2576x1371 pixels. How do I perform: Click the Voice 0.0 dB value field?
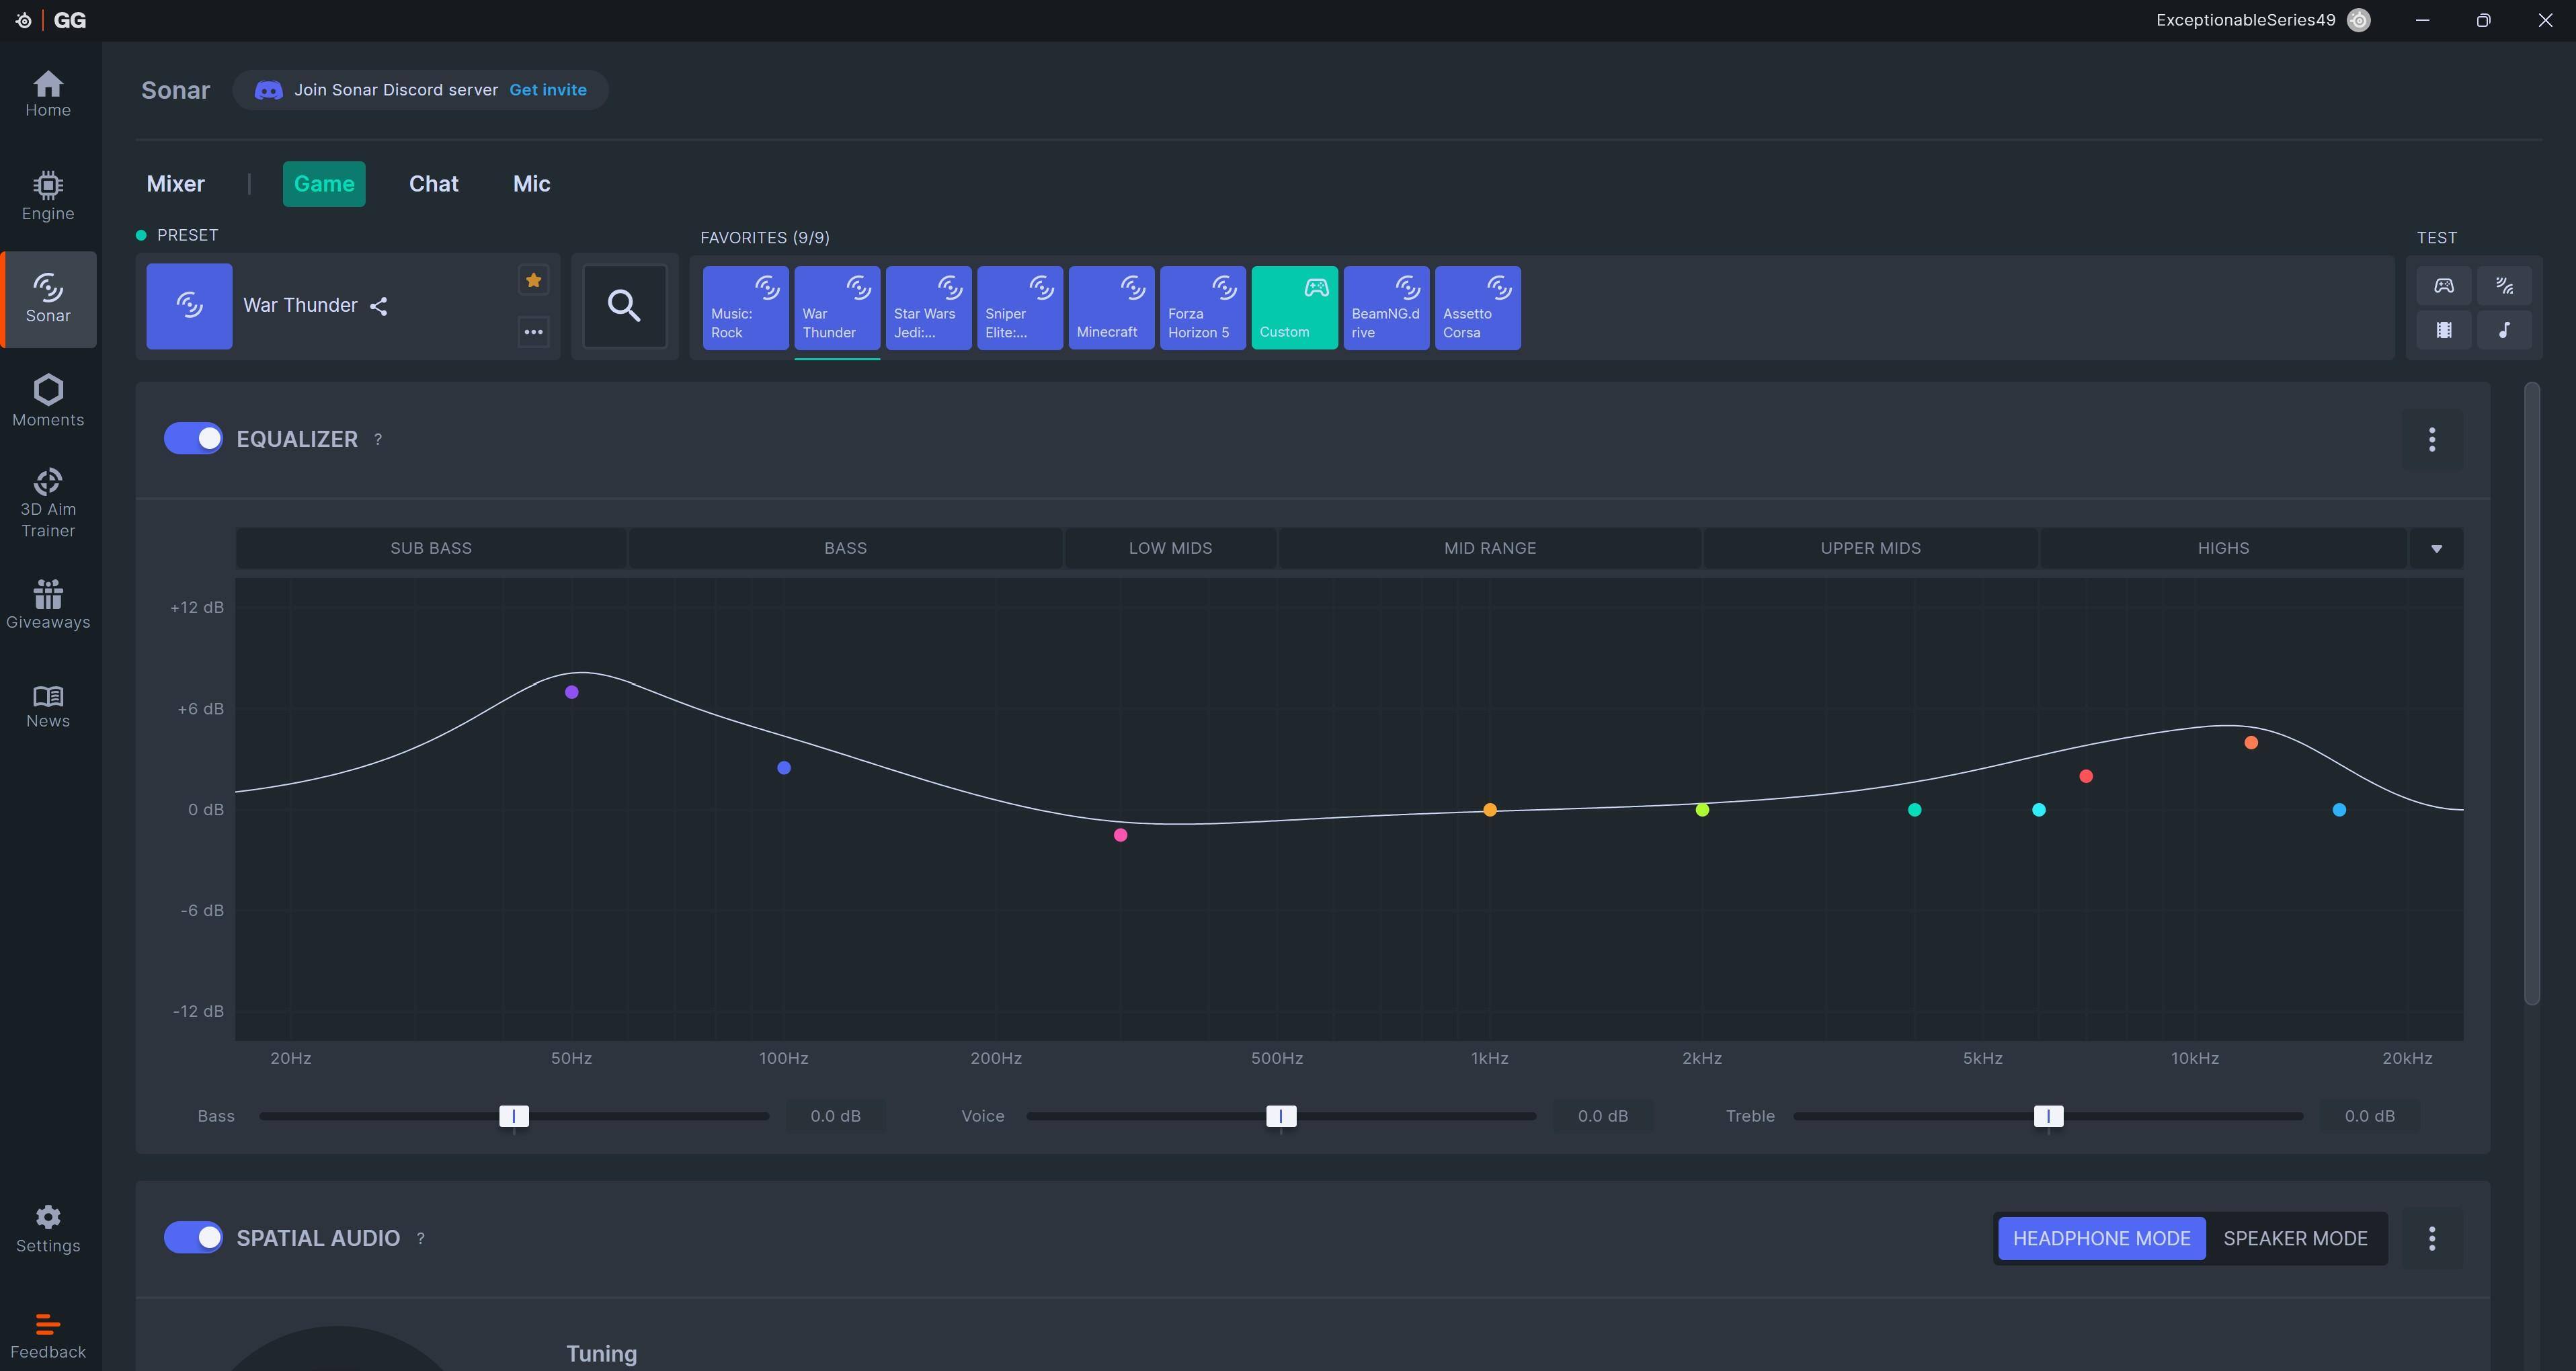point(1602,1116)
